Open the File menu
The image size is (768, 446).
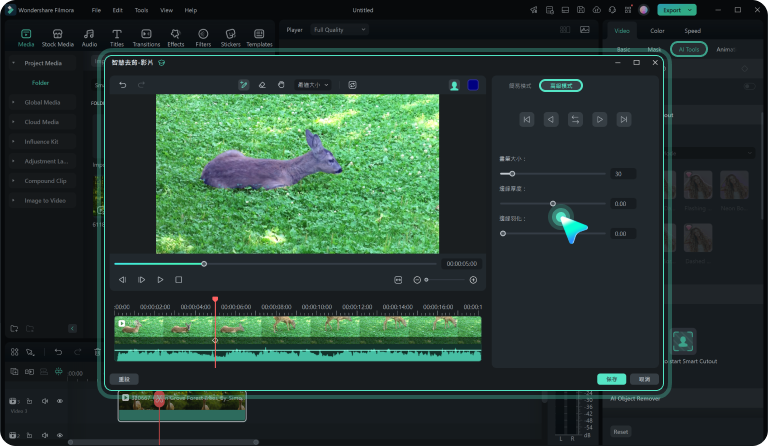96,10
